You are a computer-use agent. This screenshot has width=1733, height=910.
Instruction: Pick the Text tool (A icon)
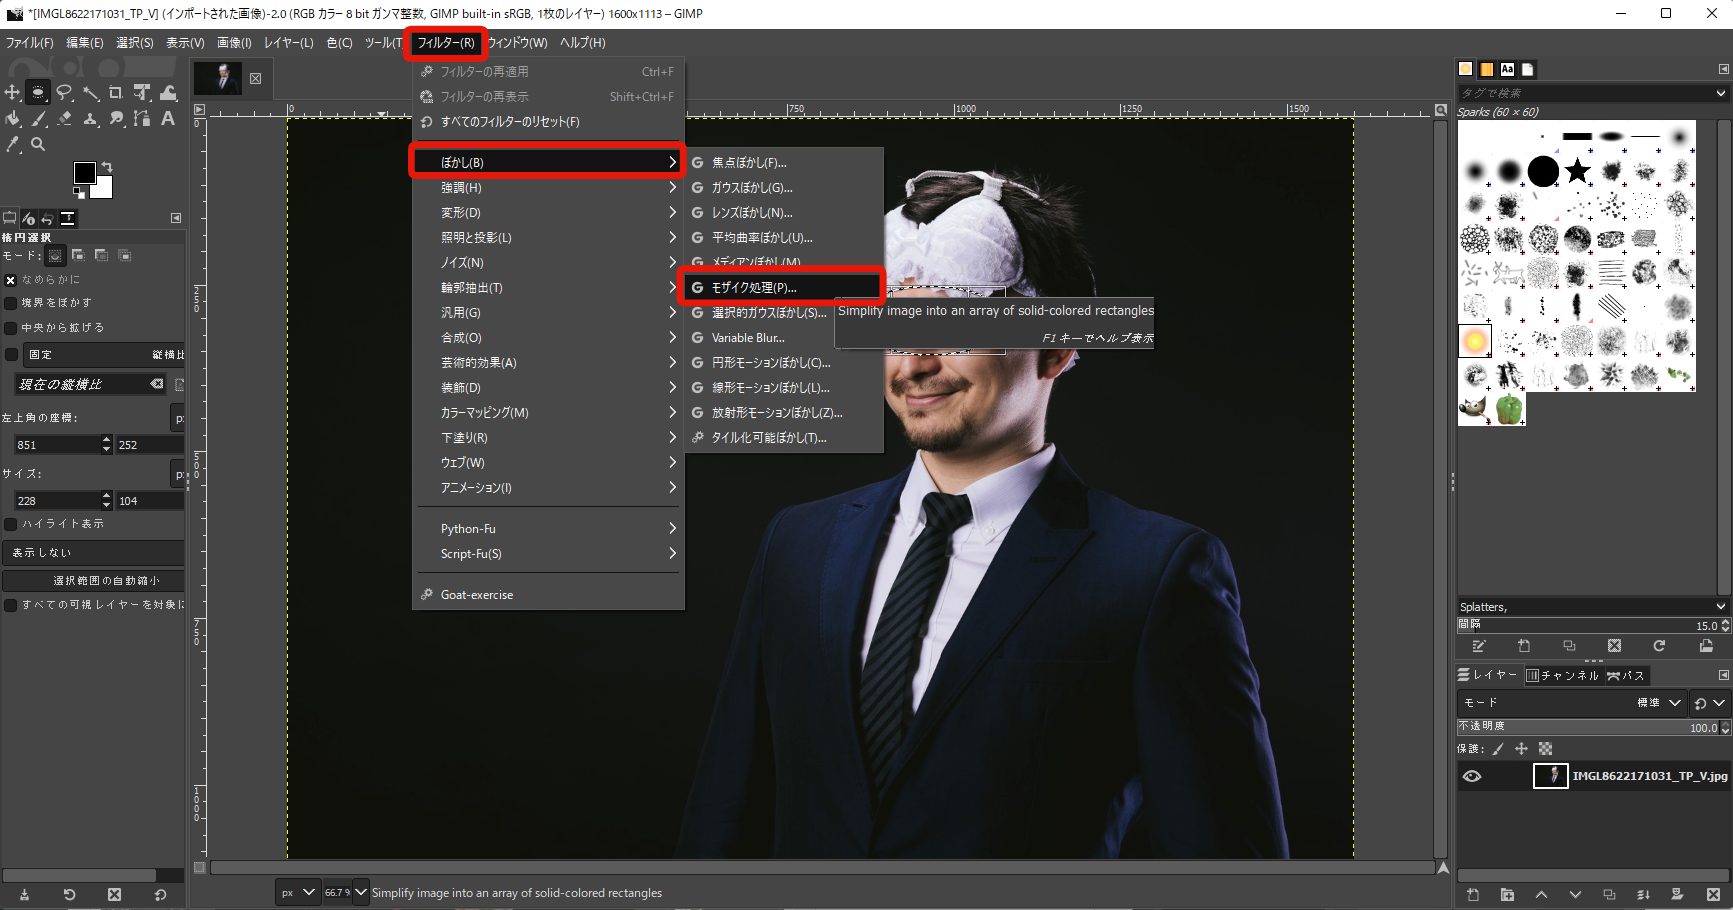point(168,119)
